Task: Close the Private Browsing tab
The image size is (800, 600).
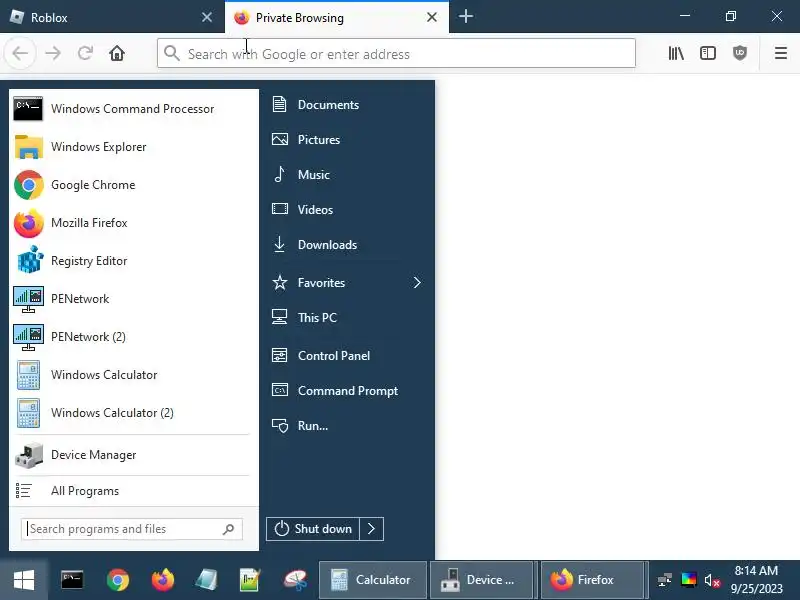Action: [x=432, y=17]
